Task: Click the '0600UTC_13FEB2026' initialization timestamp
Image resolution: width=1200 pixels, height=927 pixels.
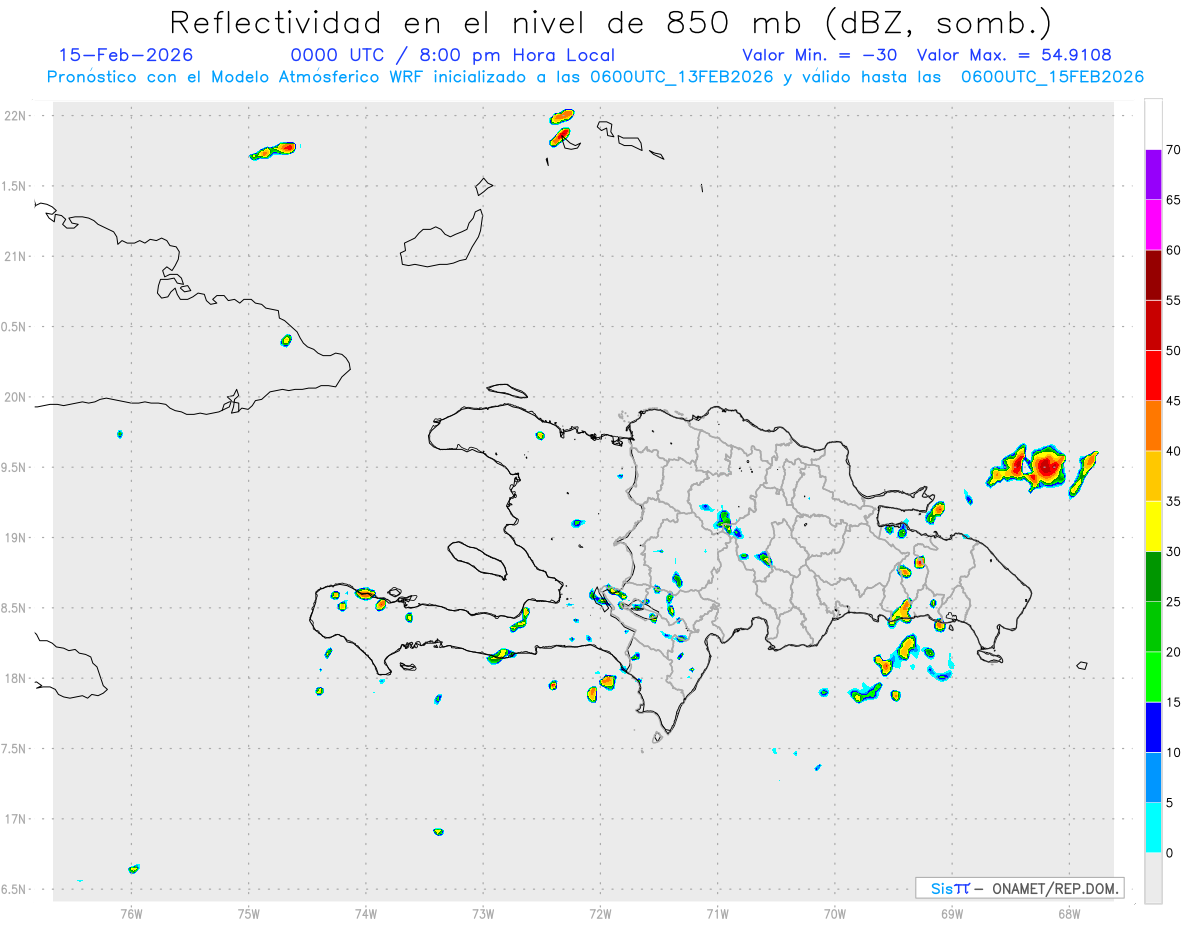Action: point(682,77)
